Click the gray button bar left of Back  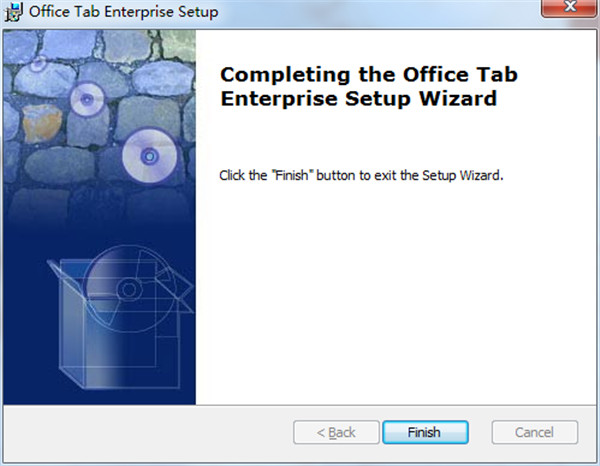click(x=150, y=432)
